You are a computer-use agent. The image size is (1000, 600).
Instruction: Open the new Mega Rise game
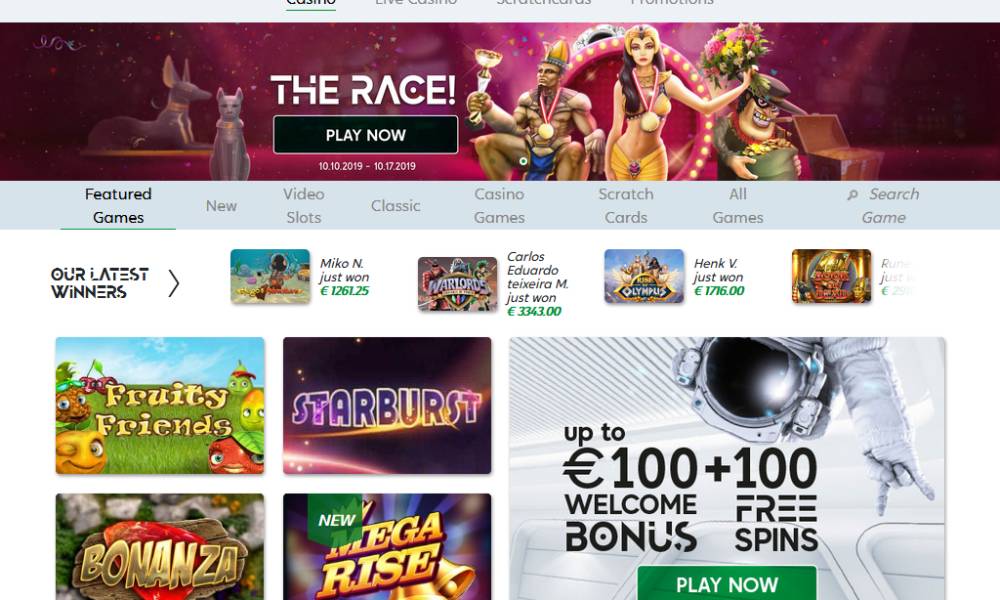pyautogui.click(x=387, y=546)
